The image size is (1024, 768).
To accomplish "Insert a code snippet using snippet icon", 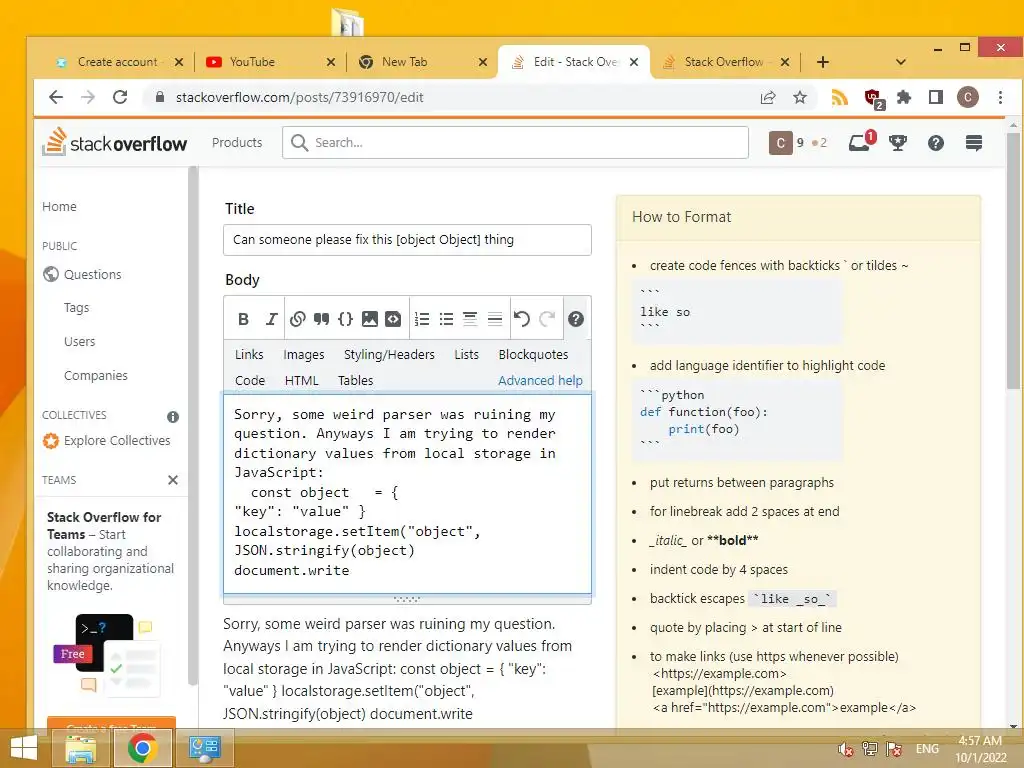I will point(393,319).
